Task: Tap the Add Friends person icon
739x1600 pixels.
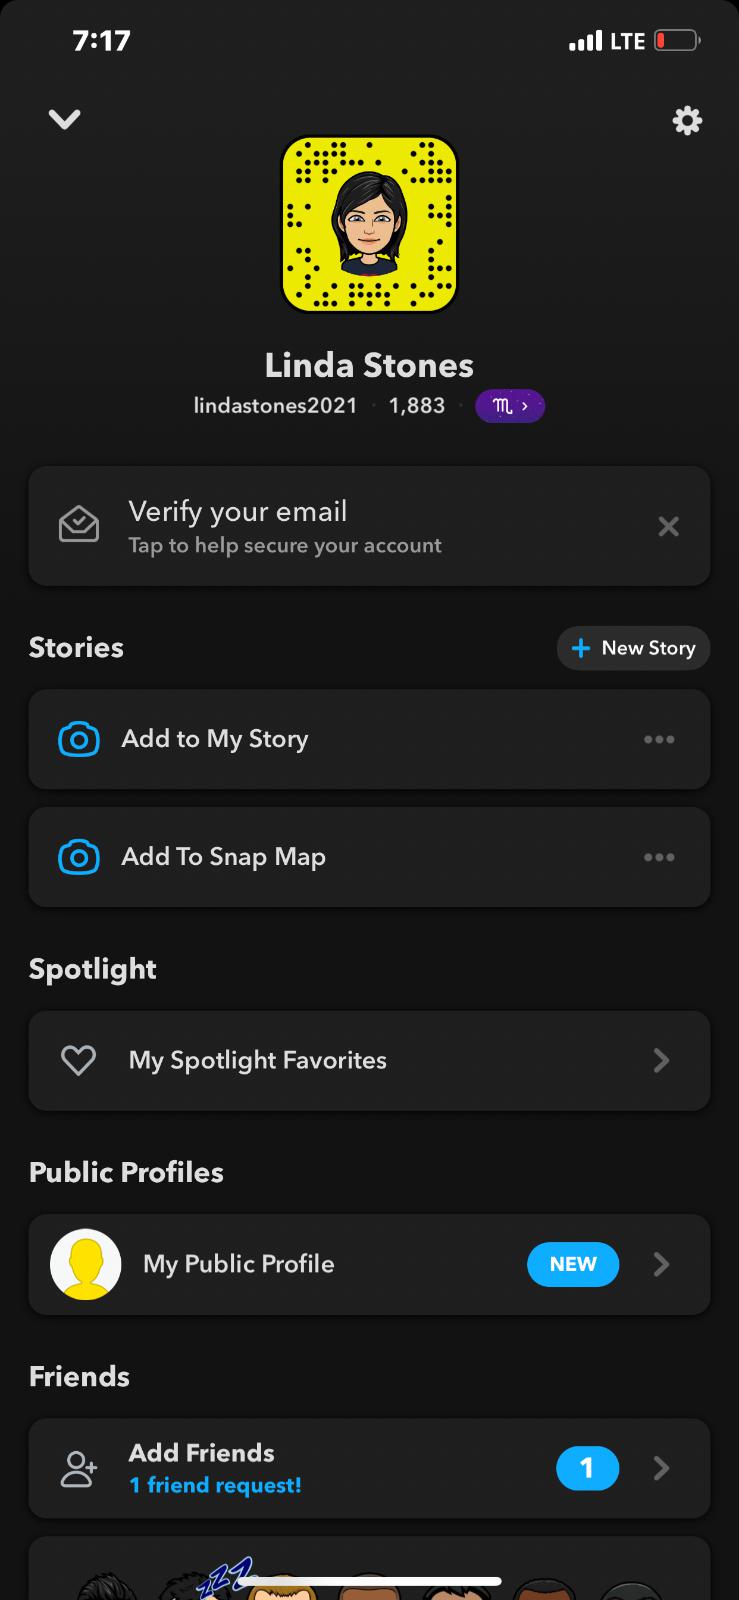Action: [x=79, y=1468]
